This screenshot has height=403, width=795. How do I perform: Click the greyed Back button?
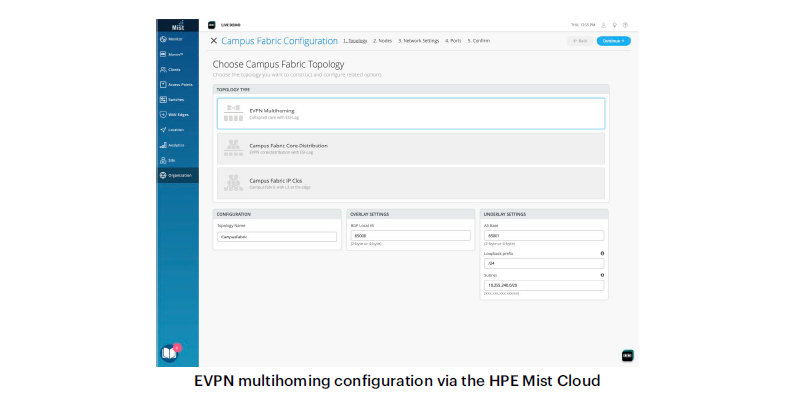[580, 41]
